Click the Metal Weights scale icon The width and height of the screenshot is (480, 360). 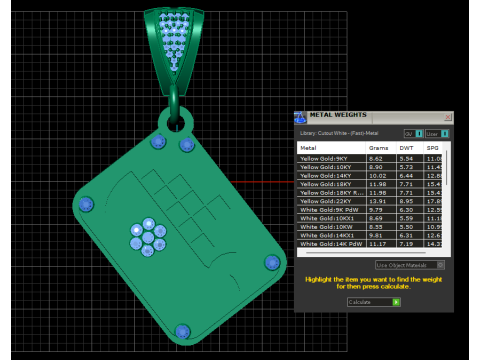pos(300,117)
